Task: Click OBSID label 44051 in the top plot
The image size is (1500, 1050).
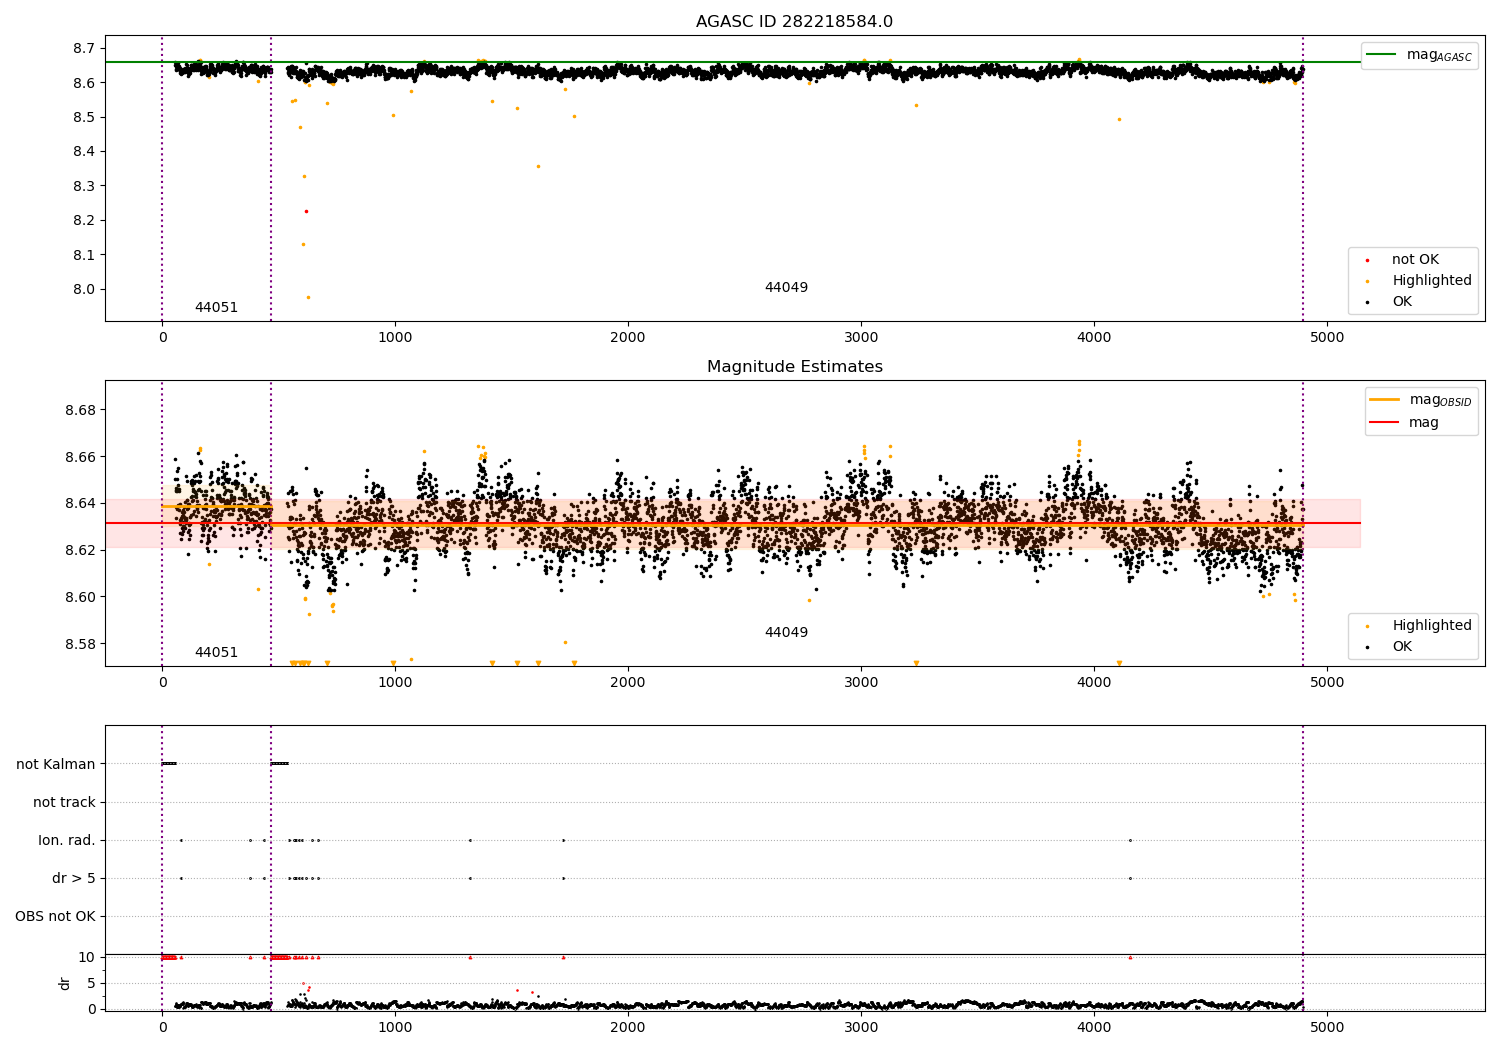Action: (x=216, y=308)
